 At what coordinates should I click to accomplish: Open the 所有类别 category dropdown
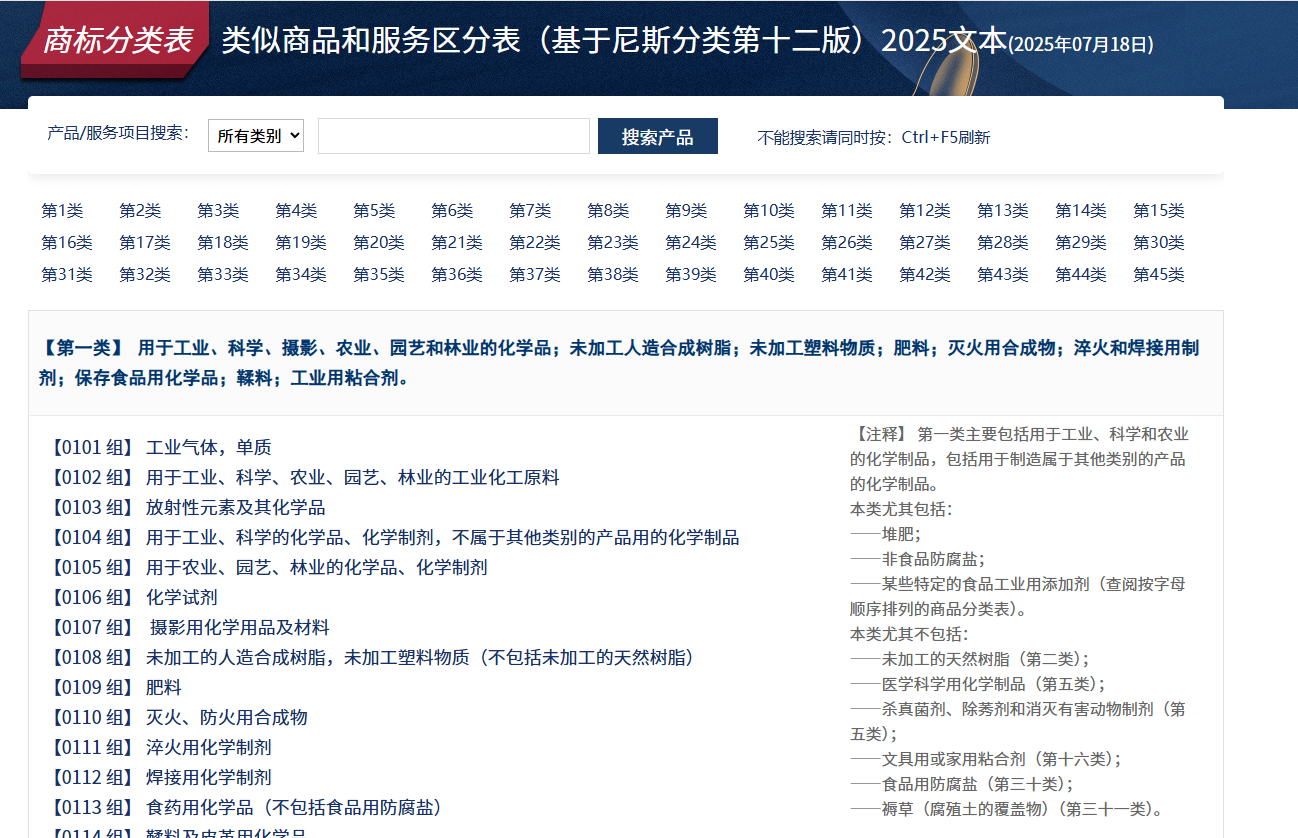pos(255,135)
